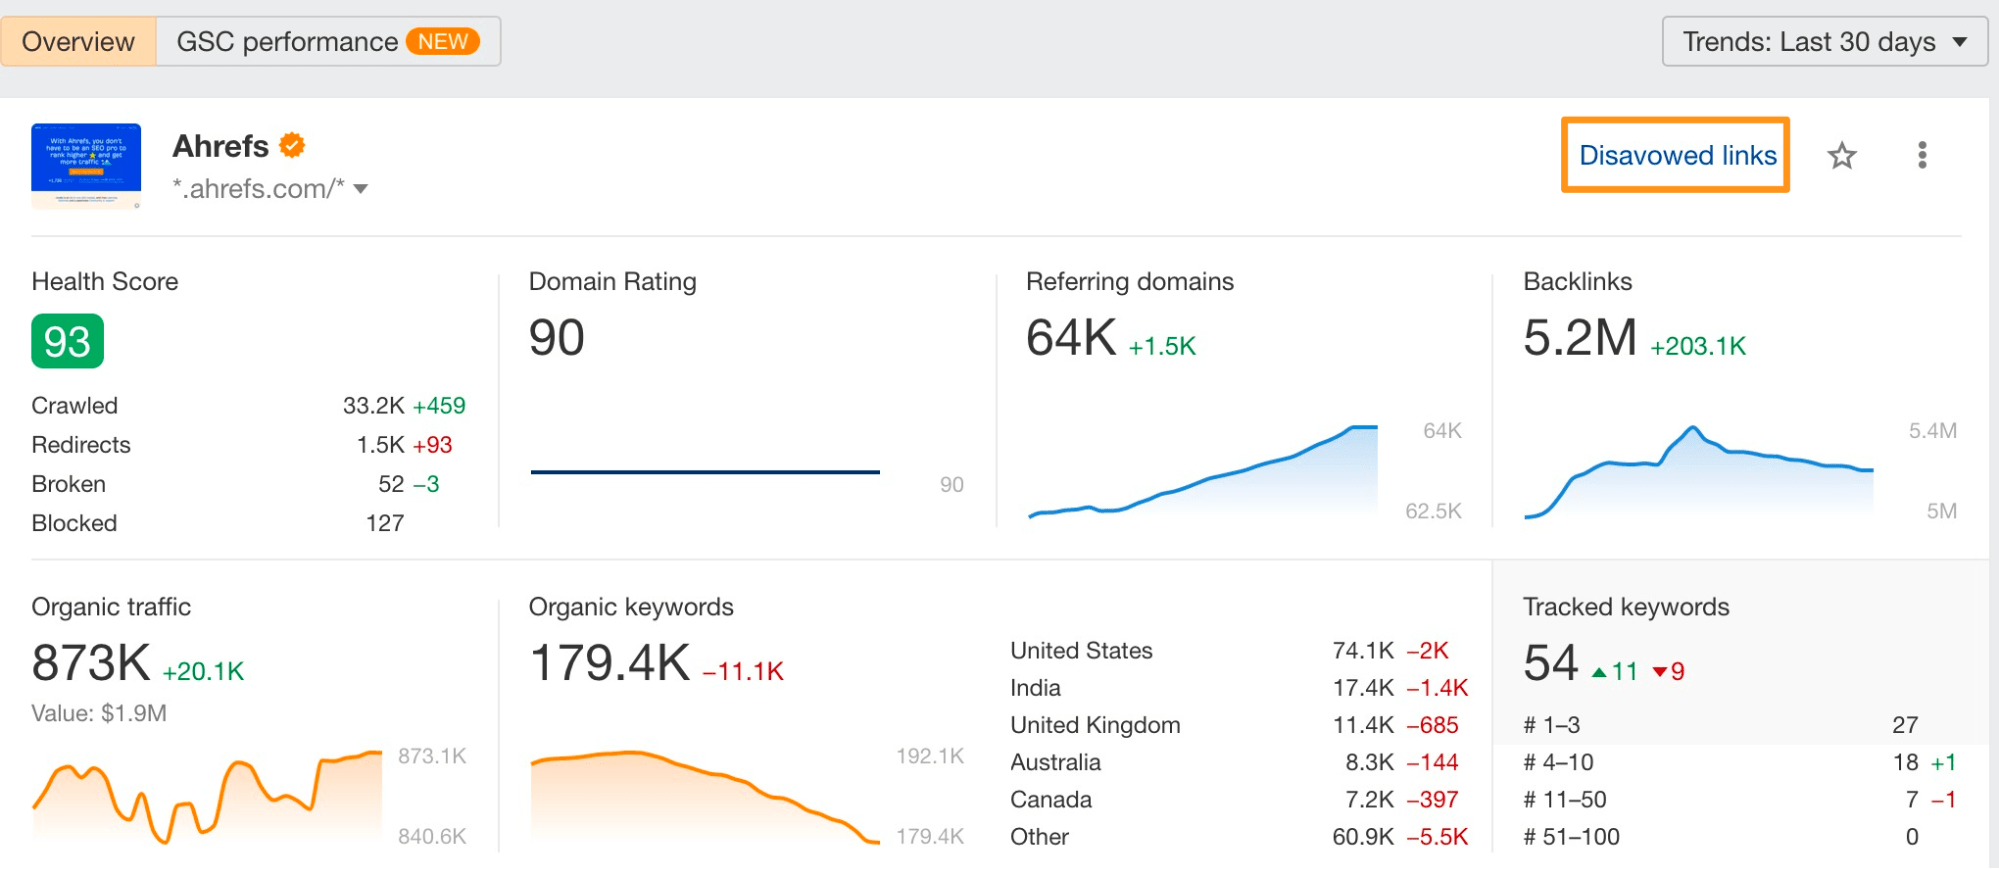Click the orange verified badge next to Ahrefs
The image size is (1999, 869).
coord(292,146)
